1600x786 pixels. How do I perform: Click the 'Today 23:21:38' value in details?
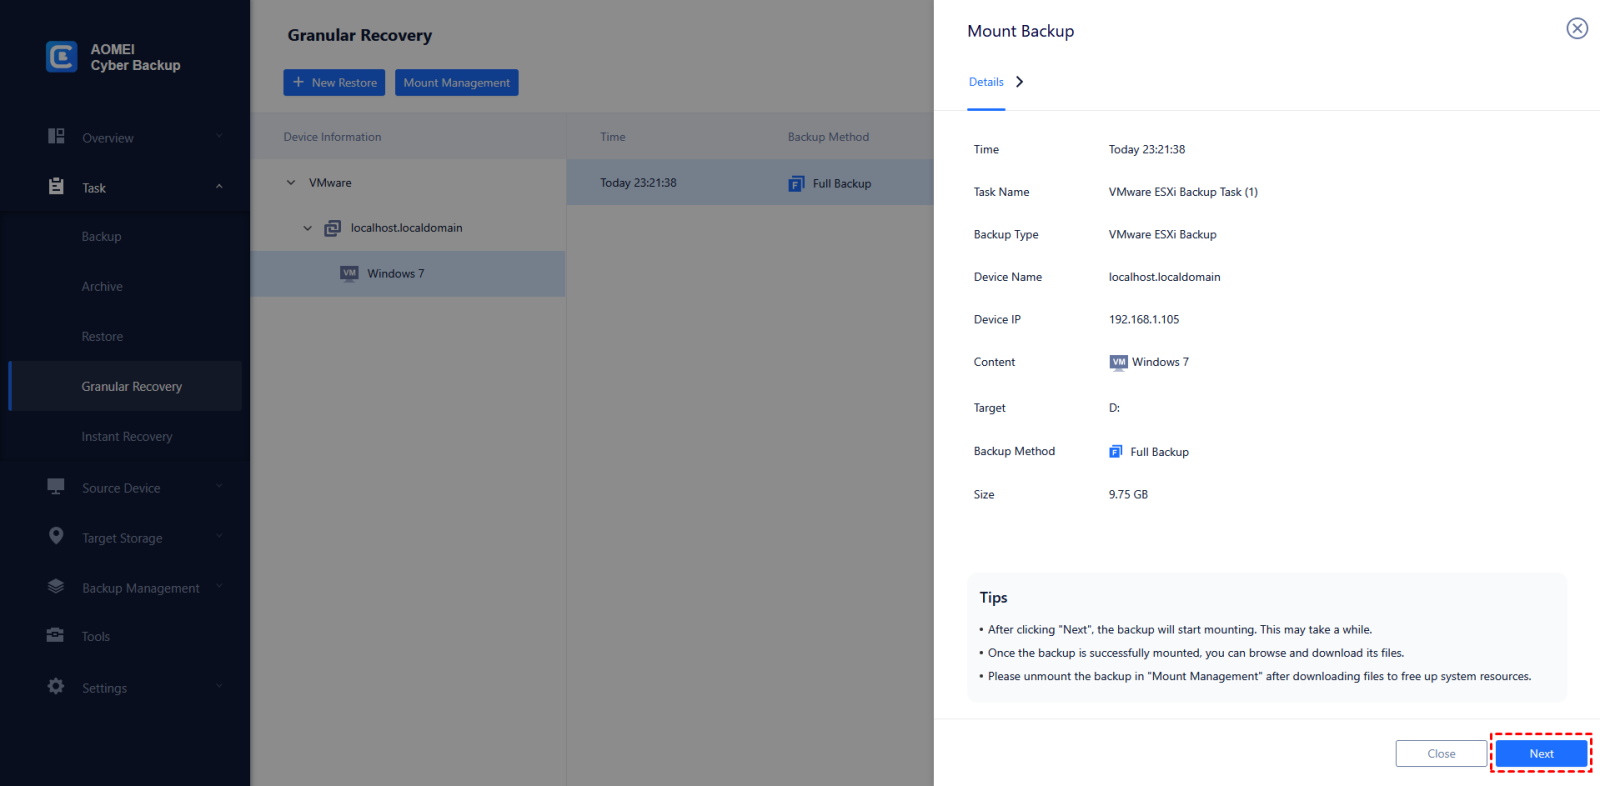(1147, 150)
